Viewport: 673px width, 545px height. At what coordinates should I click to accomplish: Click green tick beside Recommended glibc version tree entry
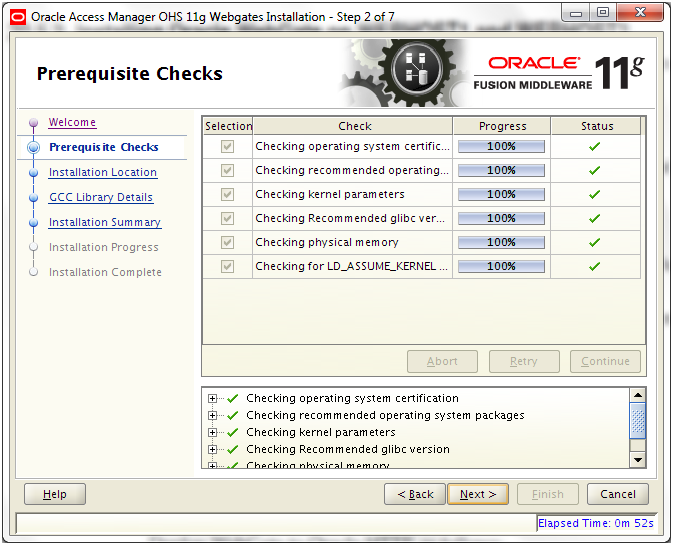(x=233, y=449)
